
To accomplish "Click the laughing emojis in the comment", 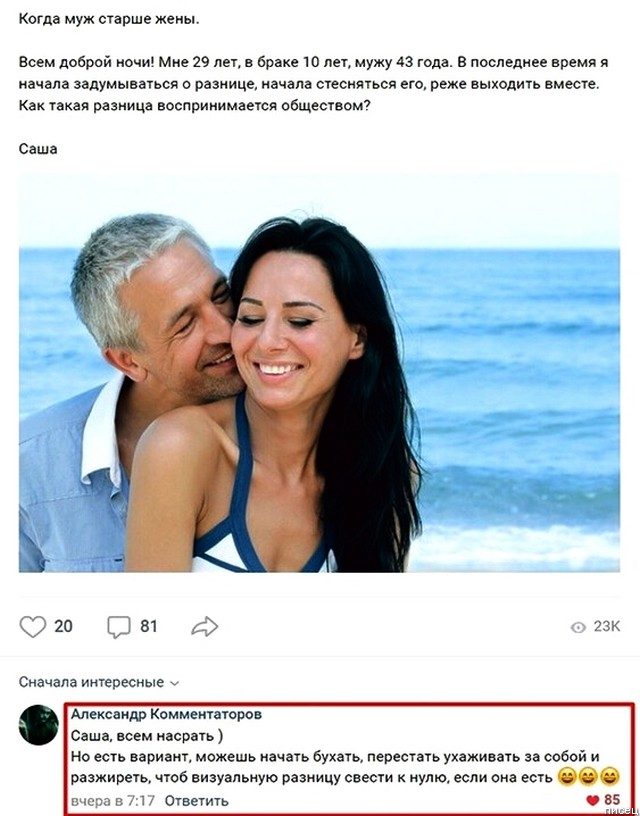I will [588, 777].
